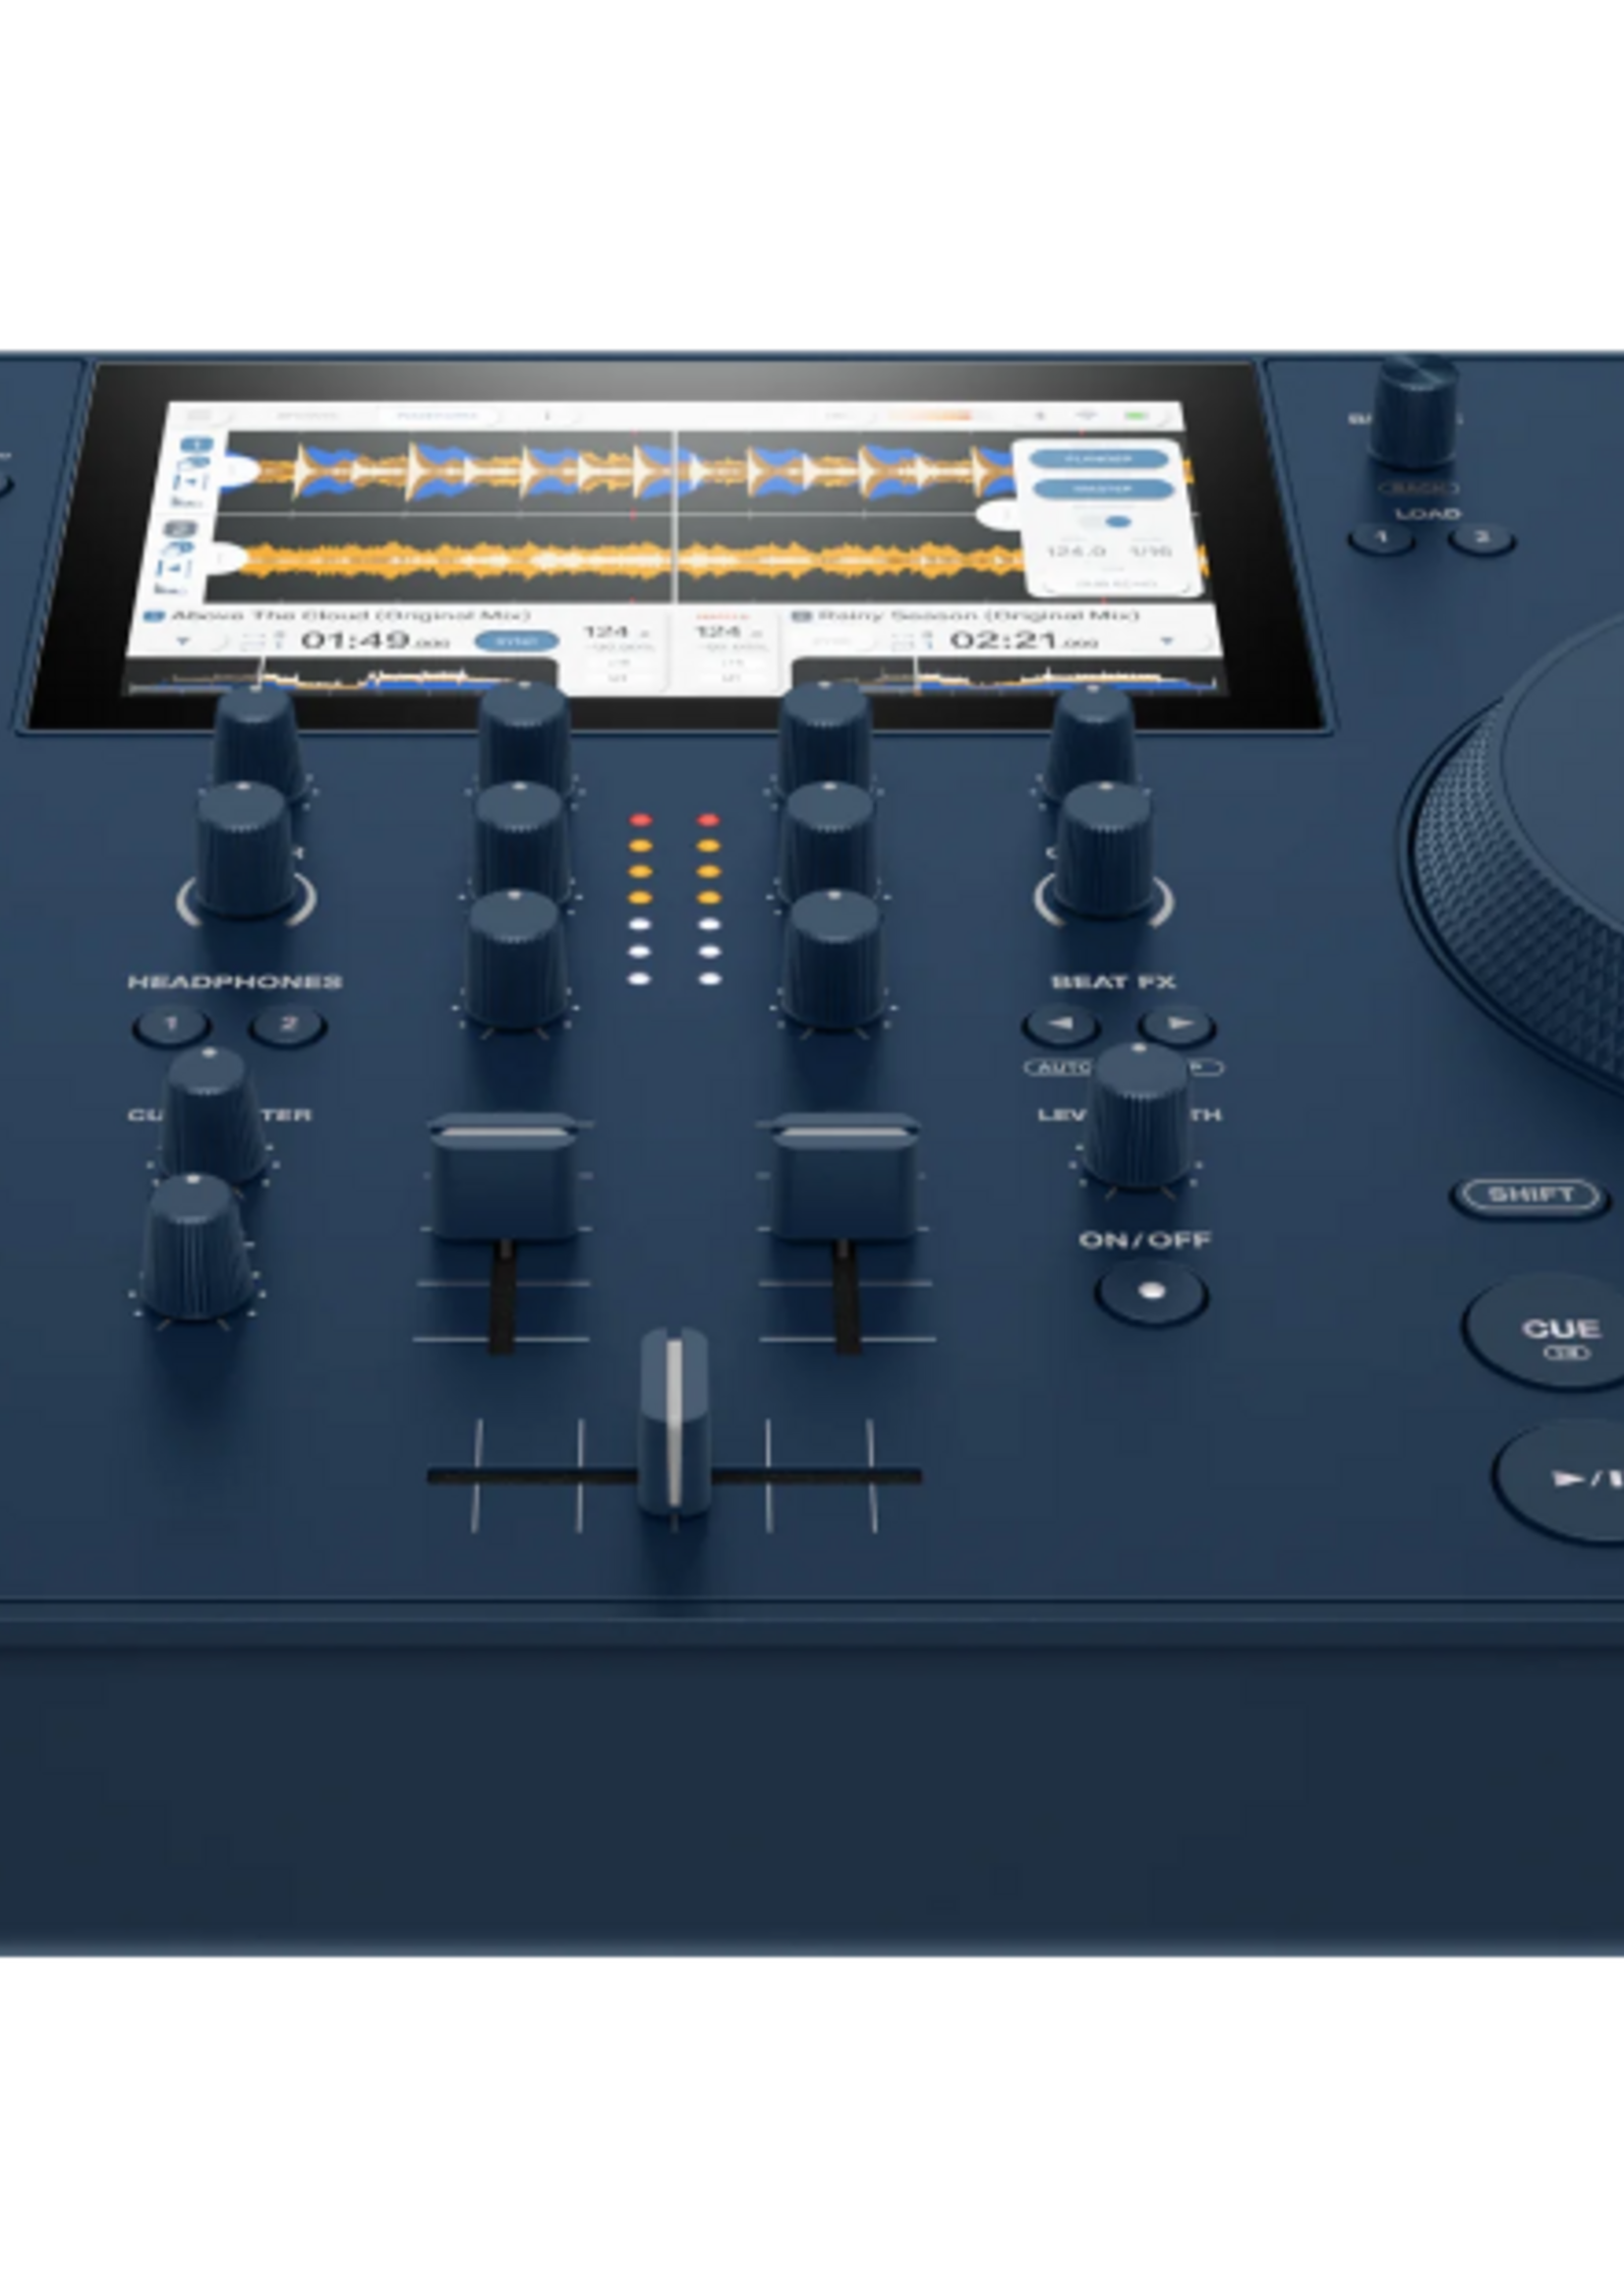Screen dimensions: 1624x2274
Task: Tap the deck 1 number badge beside waveform
Action: pyautogui.click(x=196, y=443)
